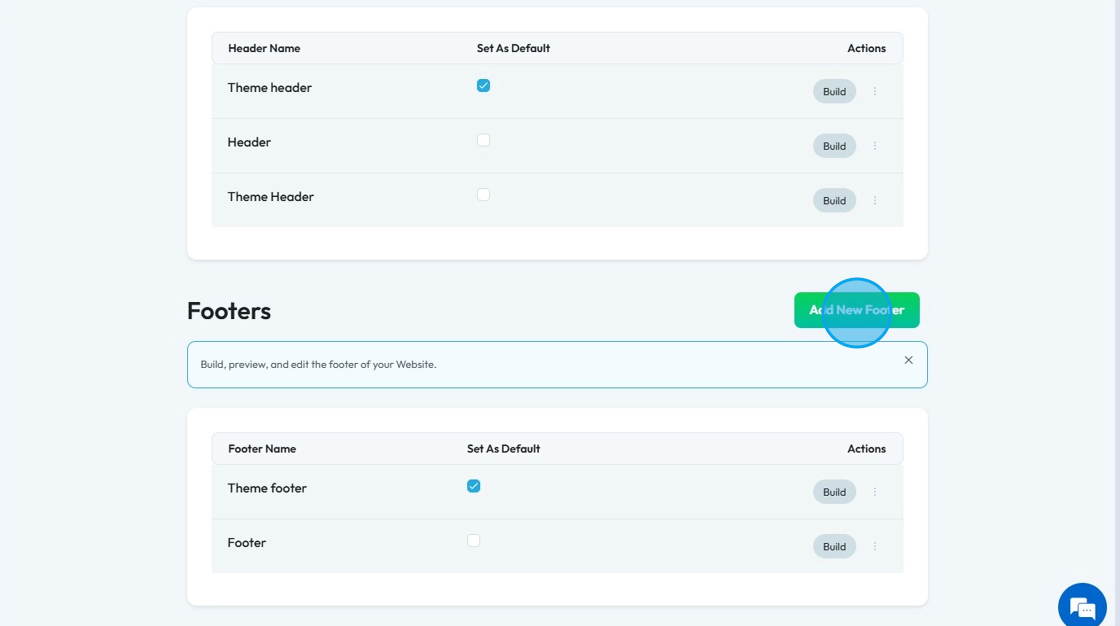Open actions menu for Theme footer row
Screen dimensions: 1120x626
click(x=874, y=492)
